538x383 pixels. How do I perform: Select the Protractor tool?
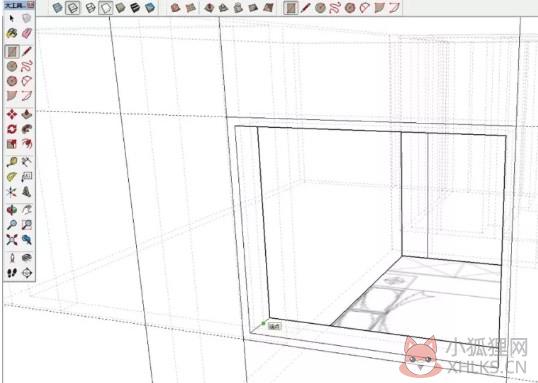click(12, 177)
